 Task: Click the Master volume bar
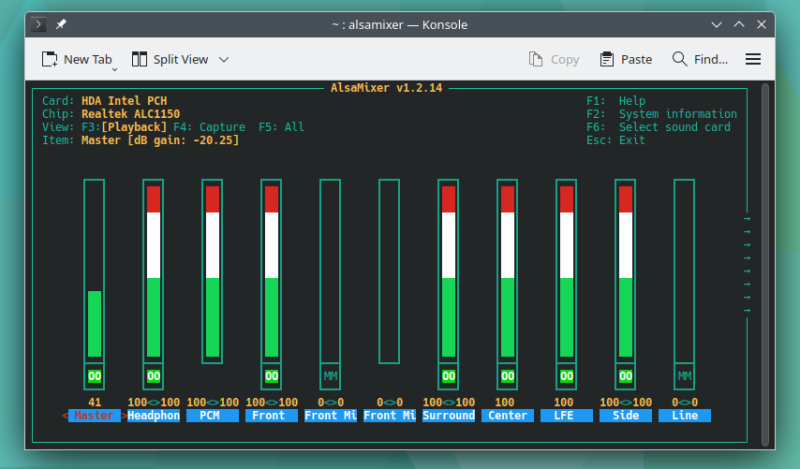coord(94,270)
